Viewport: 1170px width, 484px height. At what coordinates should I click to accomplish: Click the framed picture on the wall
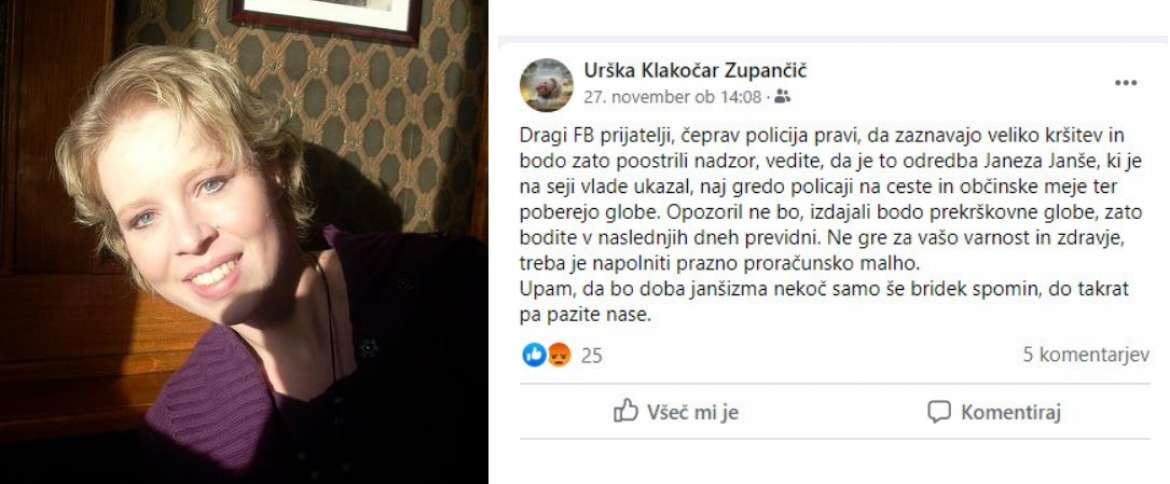[x=326, y=20]
